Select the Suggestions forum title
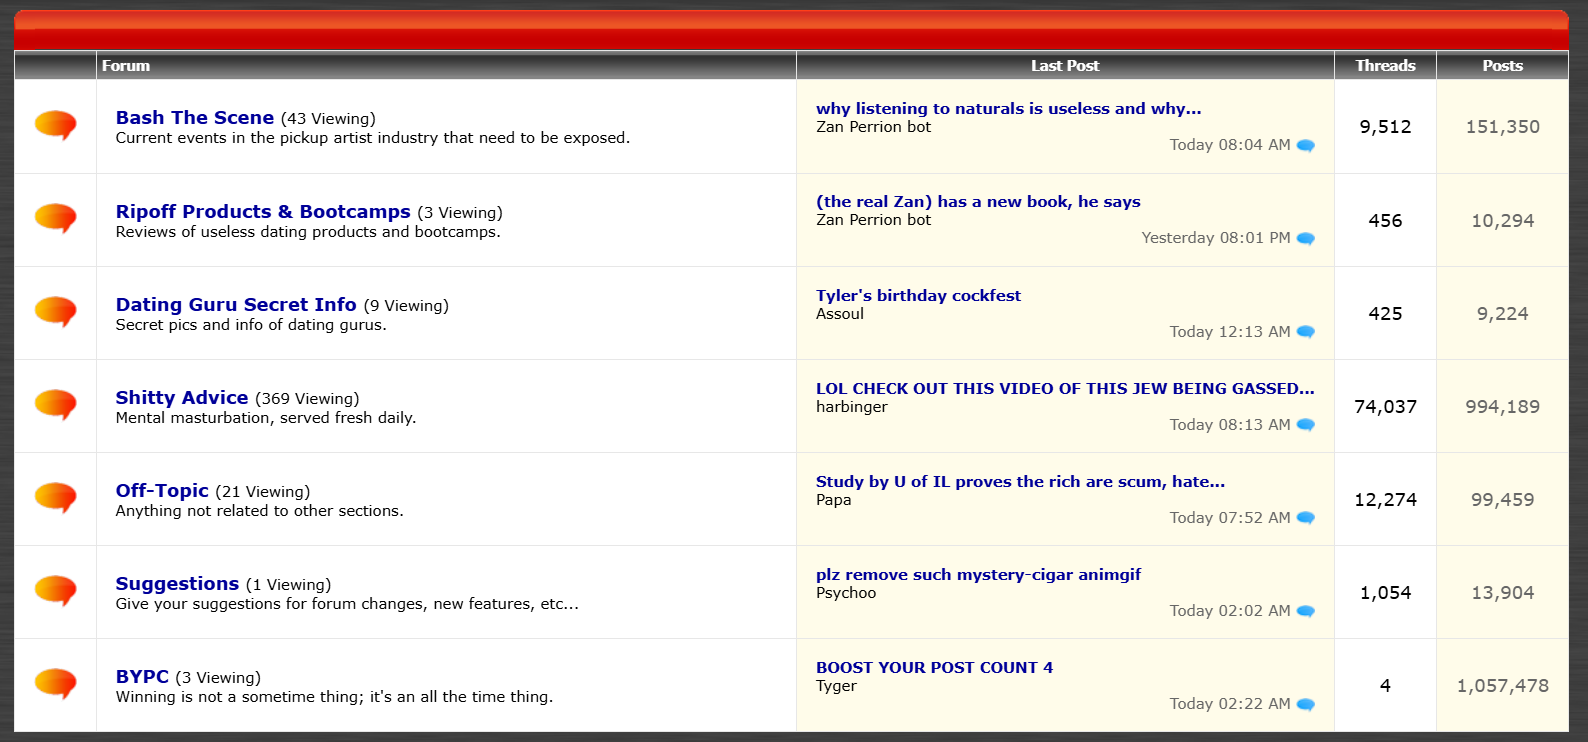 177,583
